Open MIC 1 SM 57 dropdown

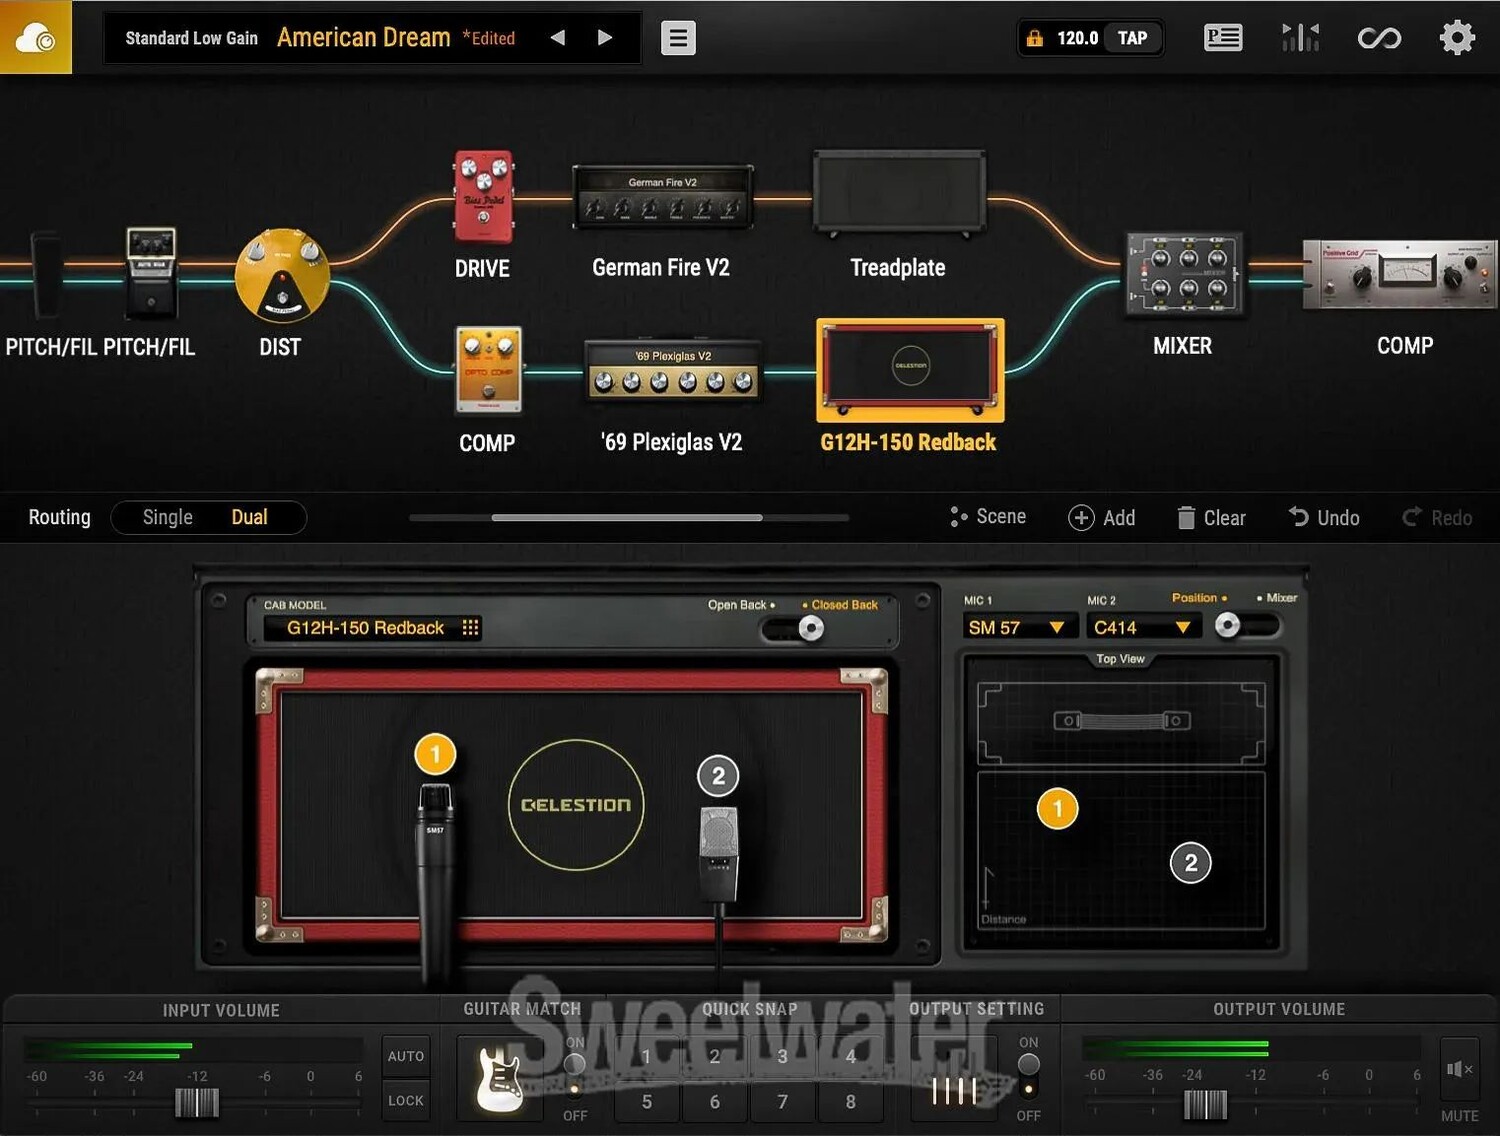[x=1018, y=627]
